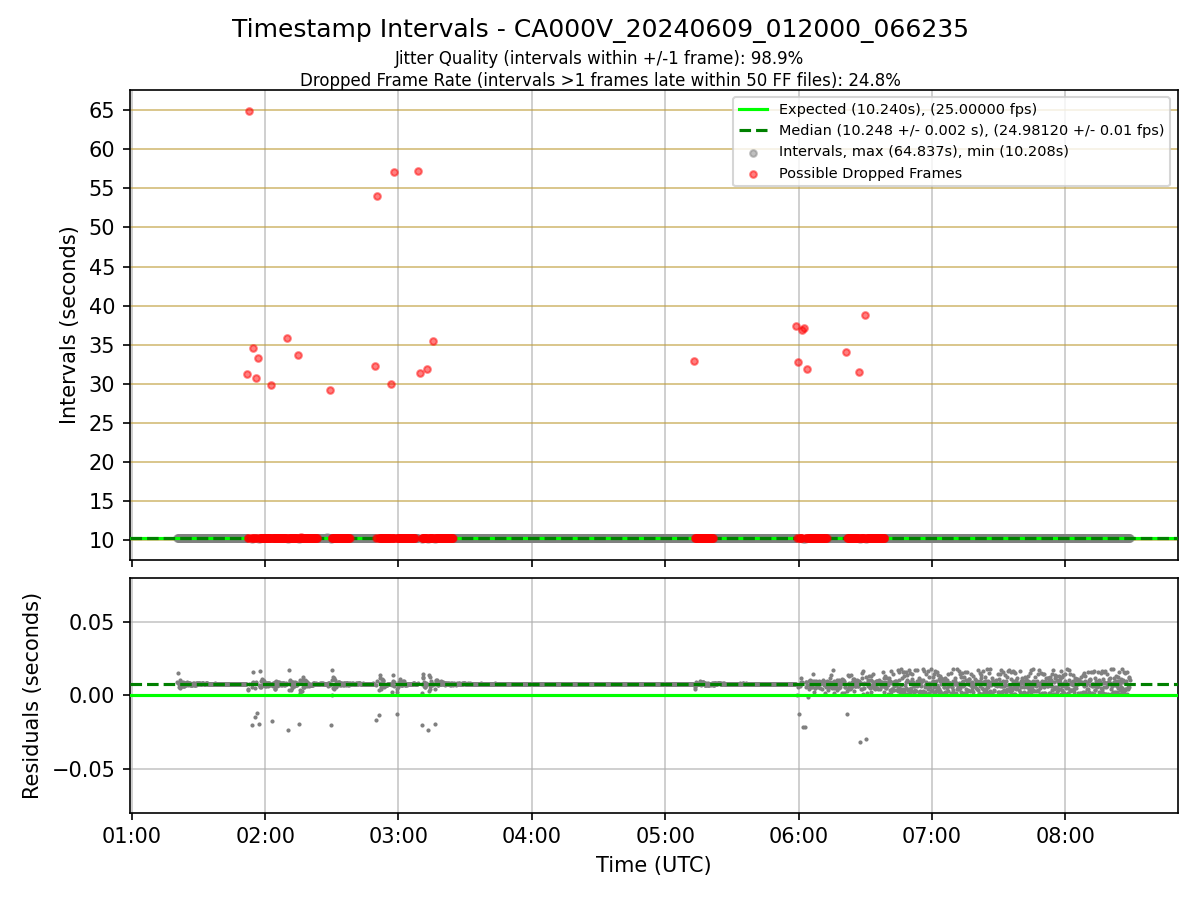Click the "65" y-axis tick label
Image resolution: width=1200 pixels, height=900 pixels.
click(x=105, y=110)
